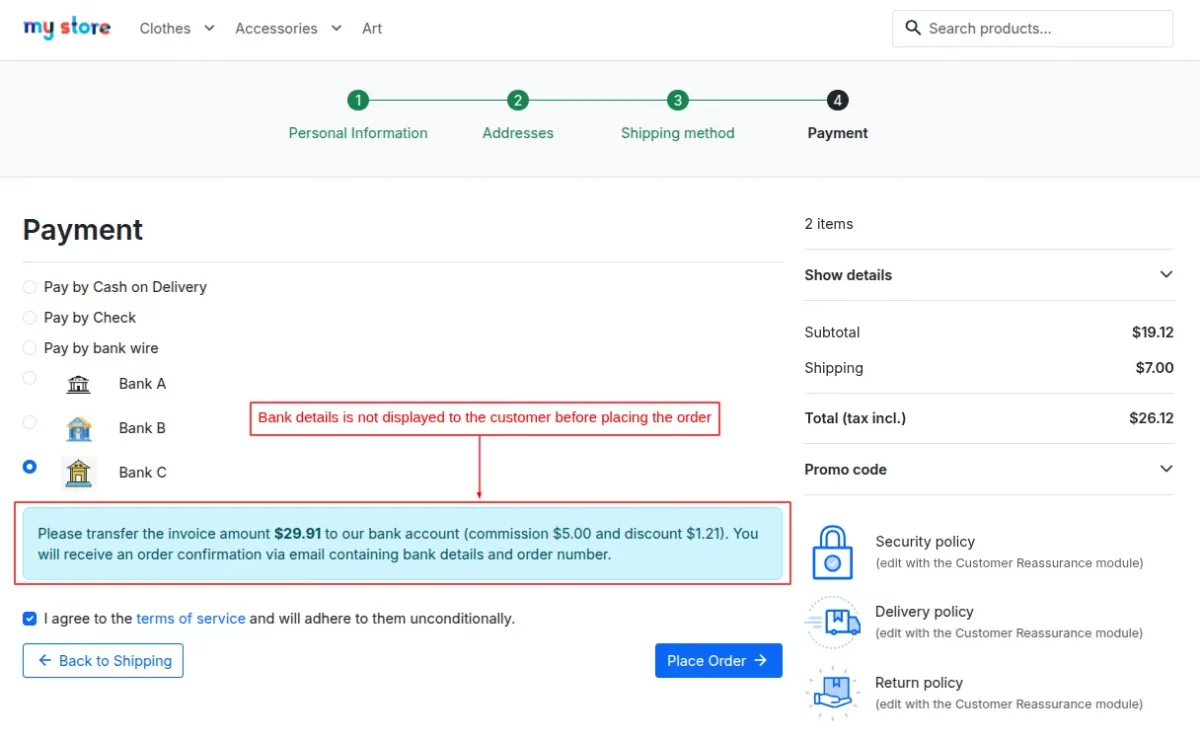
Task: Click the '2 items' text
Action: (x=829, y=224)
